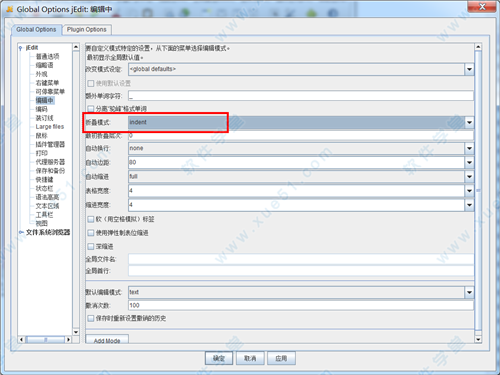Screen dimensions: 500x375
Task: Enable the 软（用空格模拟）标签 checkbox
Action: [x=90, y=219]
